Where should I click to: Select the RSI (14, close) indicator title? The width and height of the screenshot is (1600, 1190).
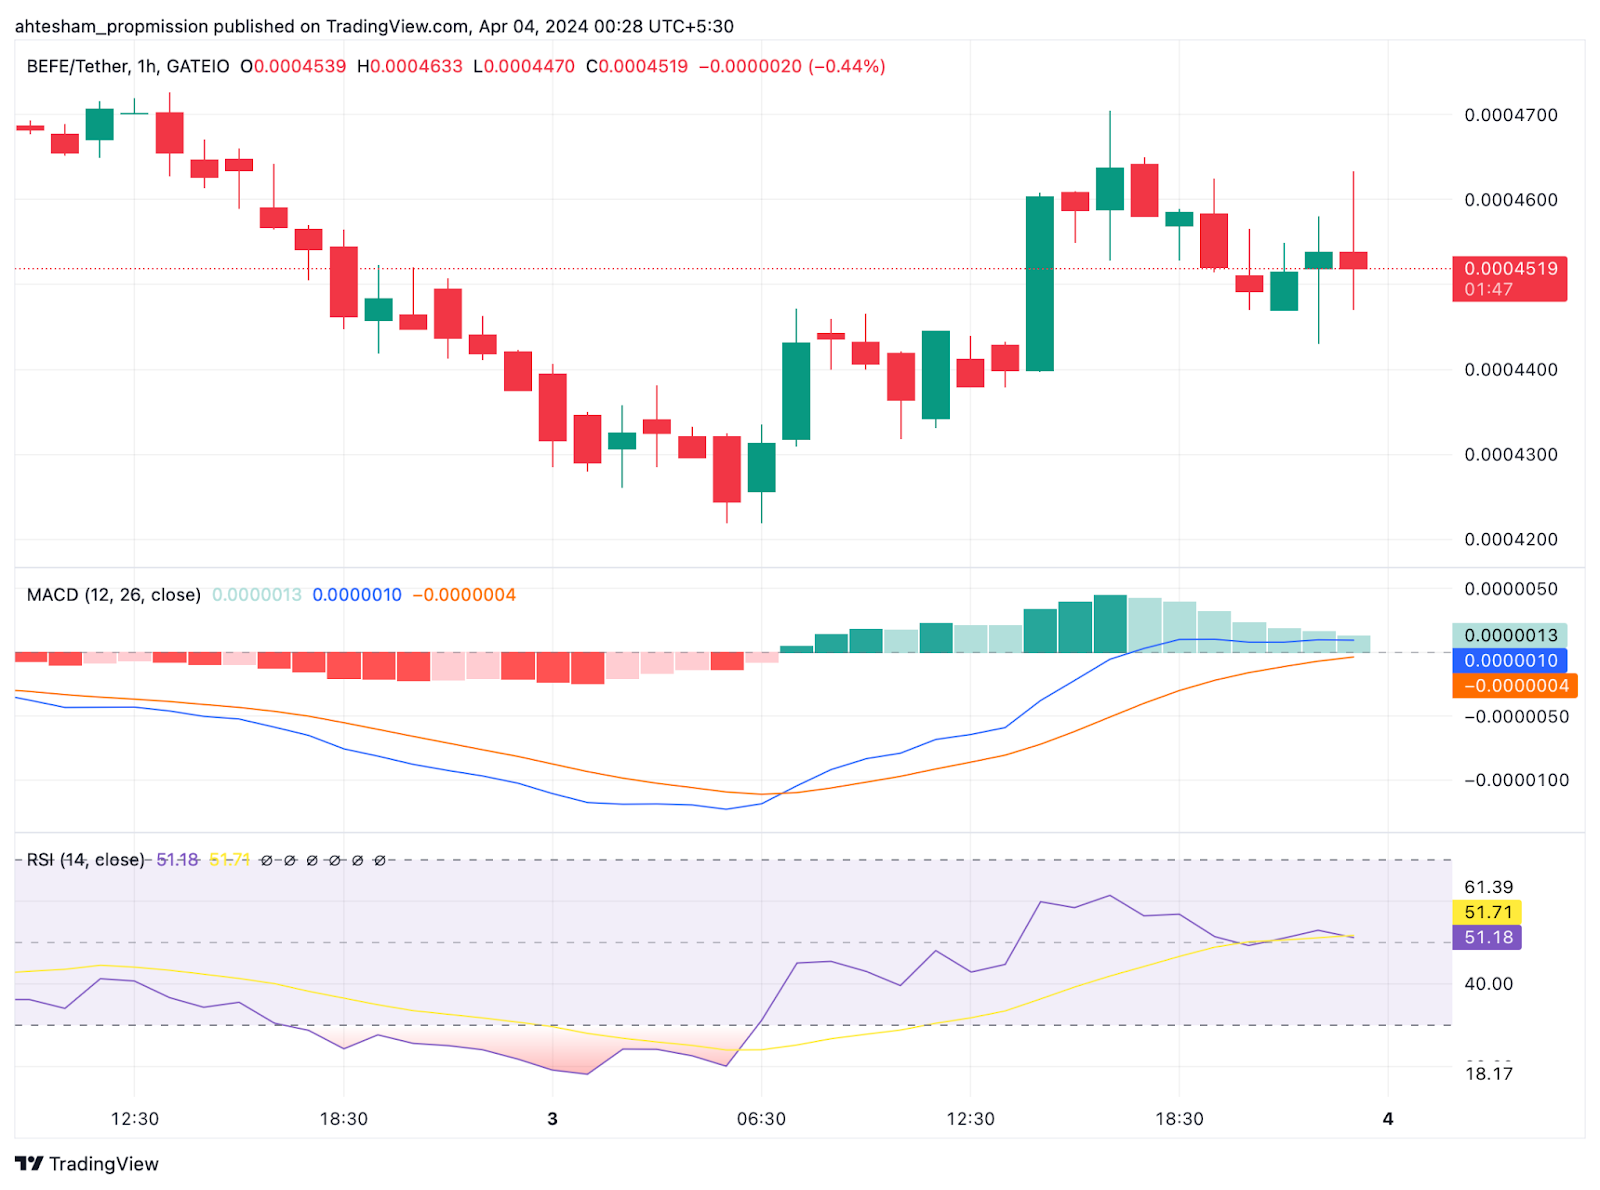(x=85, y=860)
